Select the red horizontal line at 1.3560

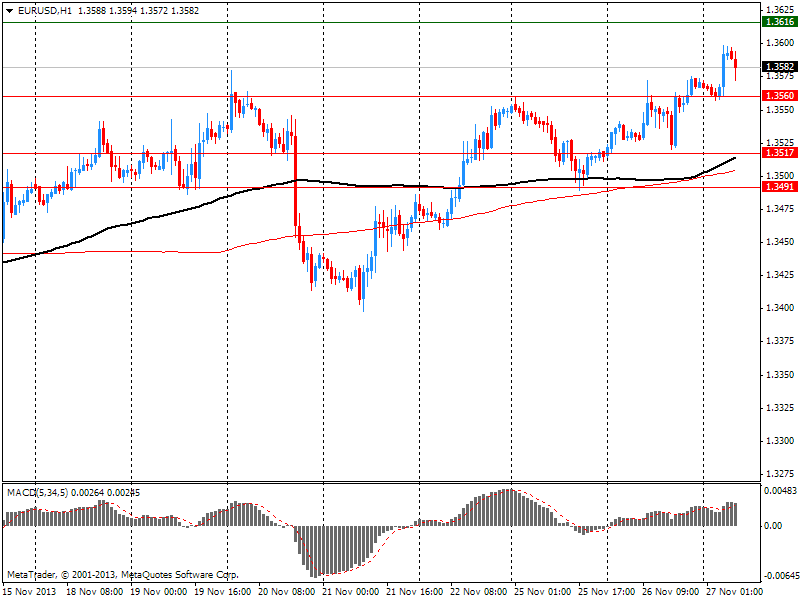tap(400, 96)
